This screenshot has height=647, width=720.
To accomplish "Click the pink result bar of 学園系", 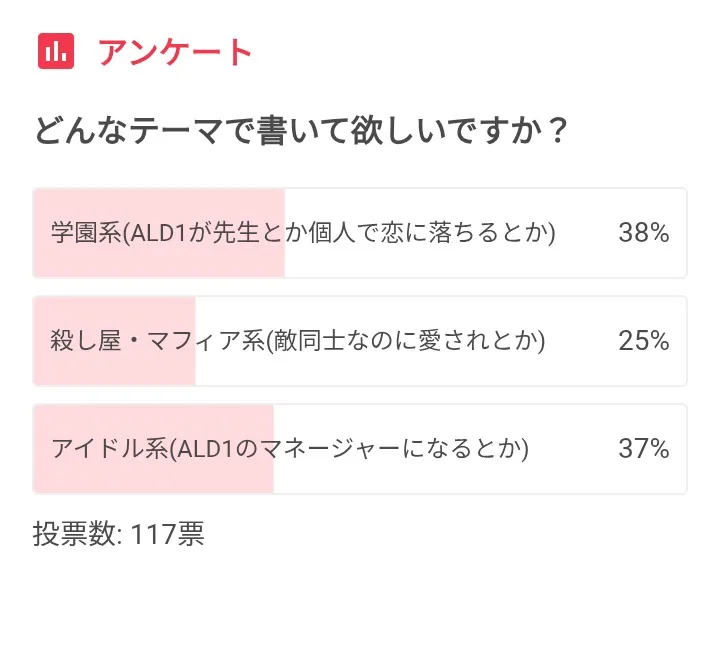I will pos(160,260).
